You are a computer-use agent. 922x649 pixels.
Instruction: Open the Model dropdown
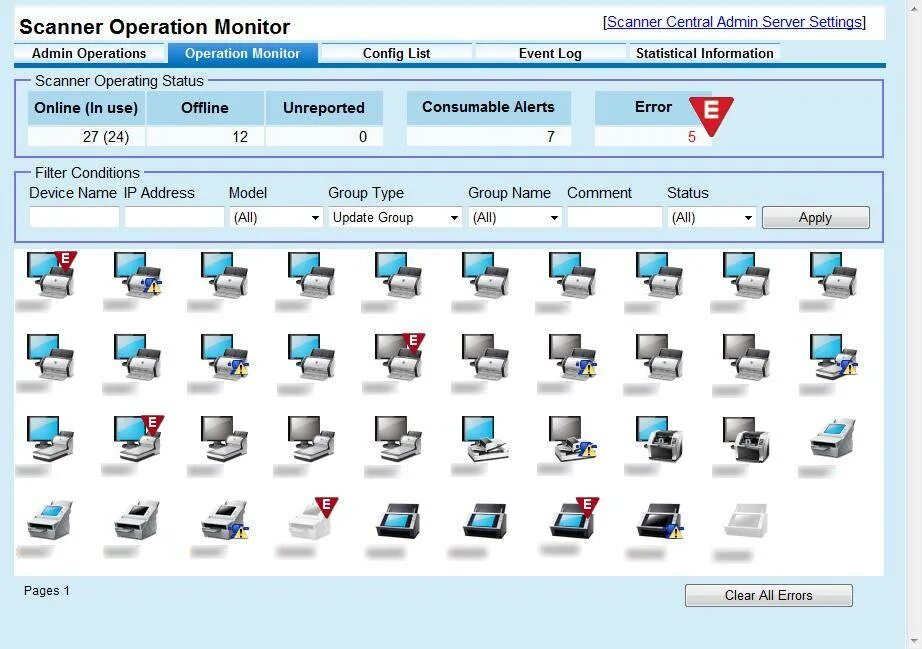pos(276,218)
